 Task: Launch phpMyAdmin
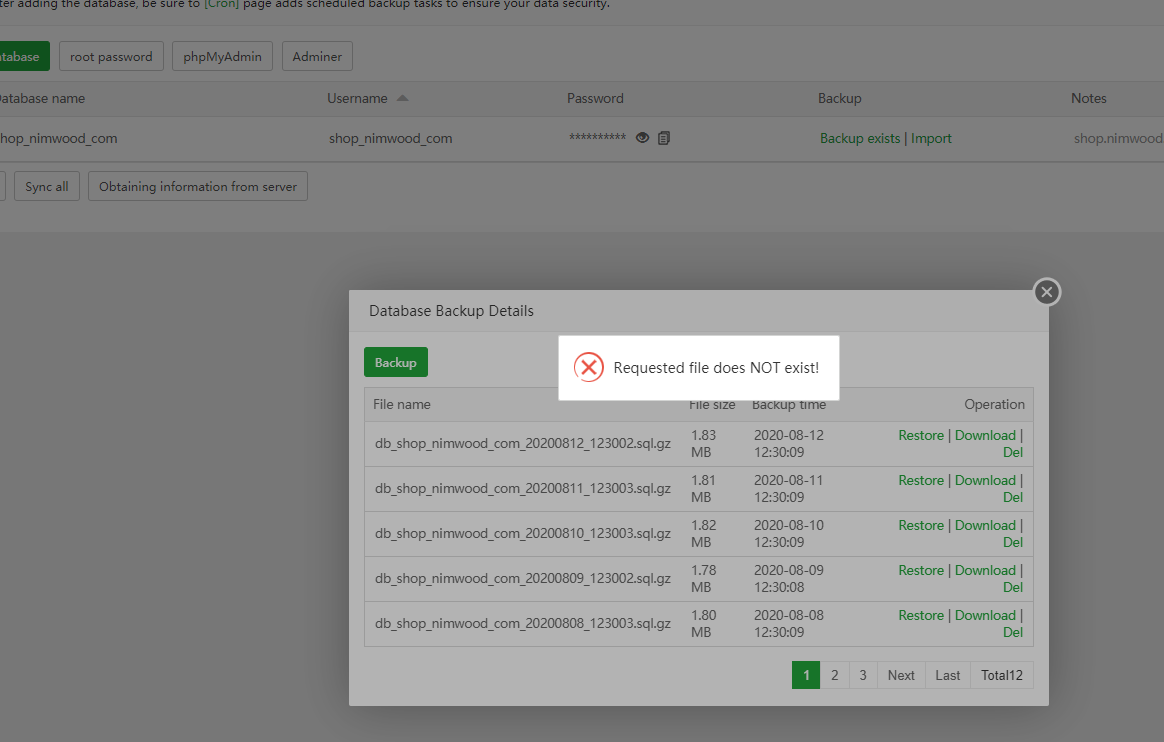223,56
